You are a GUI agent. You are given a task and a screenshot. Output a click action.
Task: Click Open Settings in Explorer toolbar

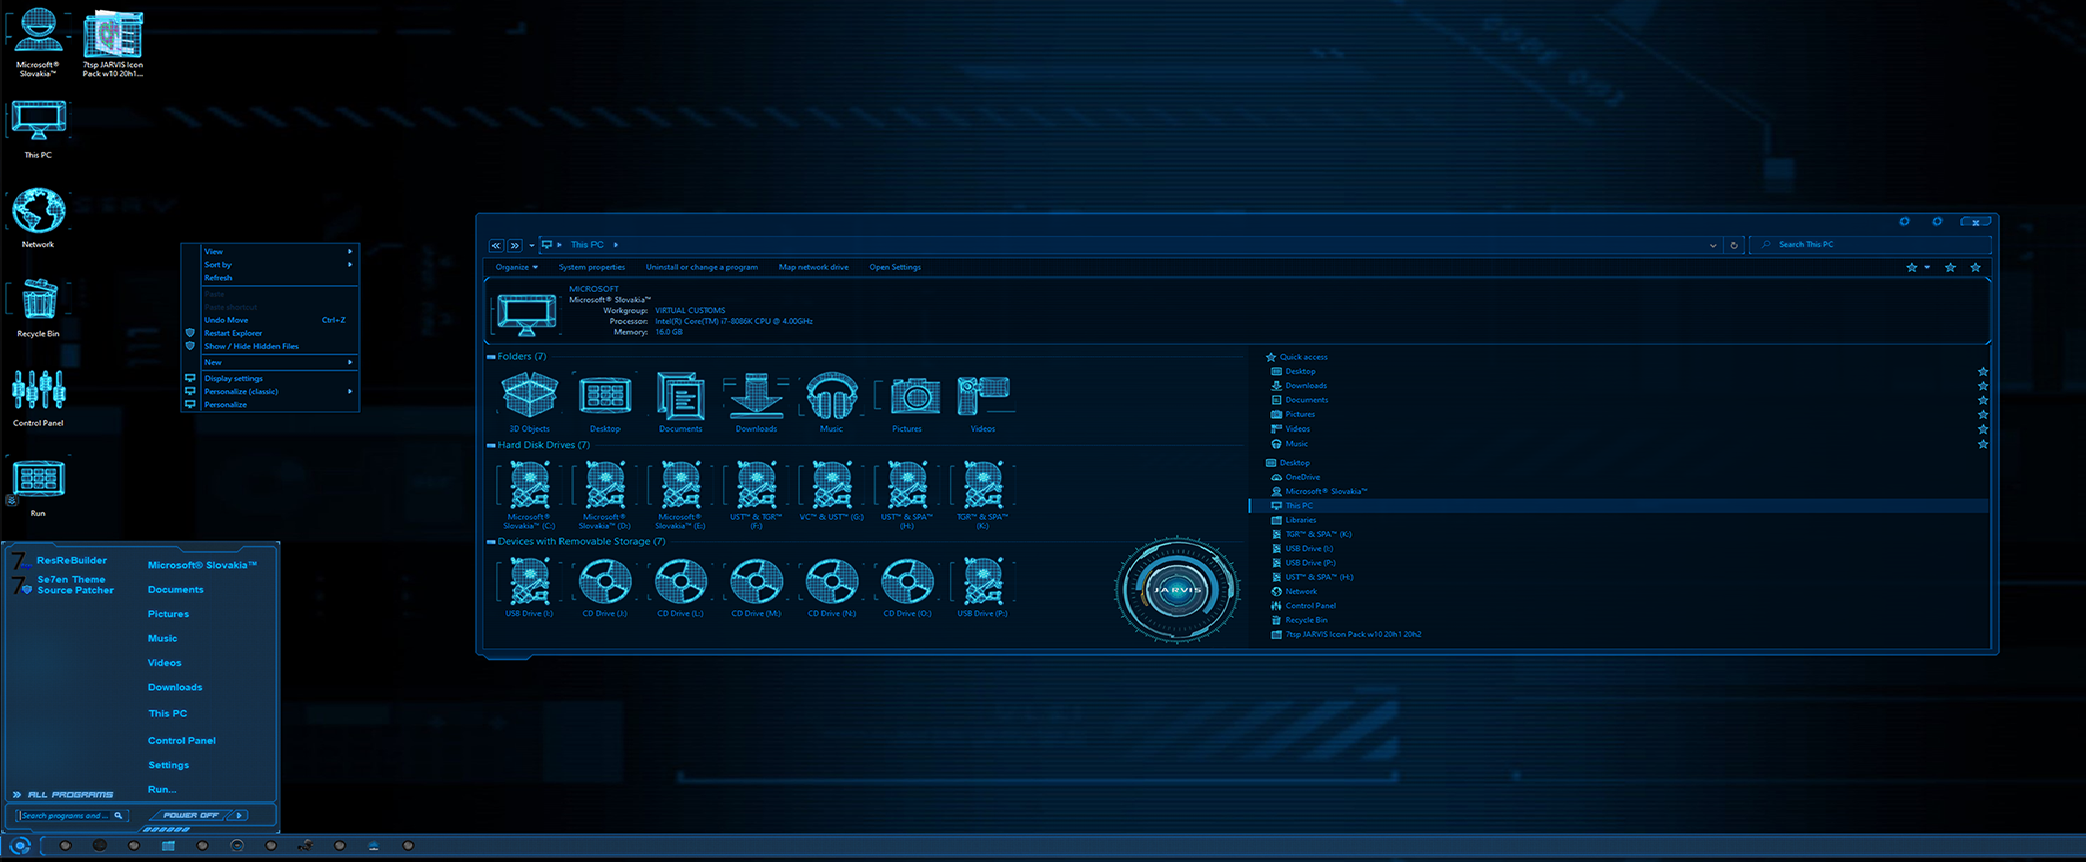895,267
